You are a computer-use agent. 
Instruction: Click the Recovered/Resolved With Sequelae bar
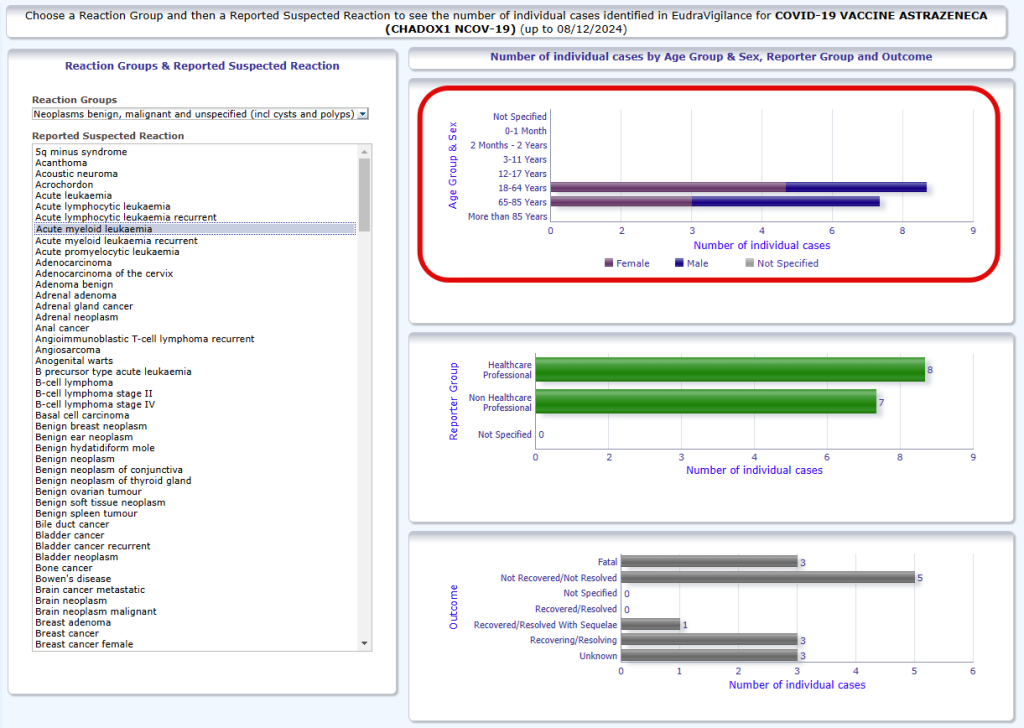650,624
